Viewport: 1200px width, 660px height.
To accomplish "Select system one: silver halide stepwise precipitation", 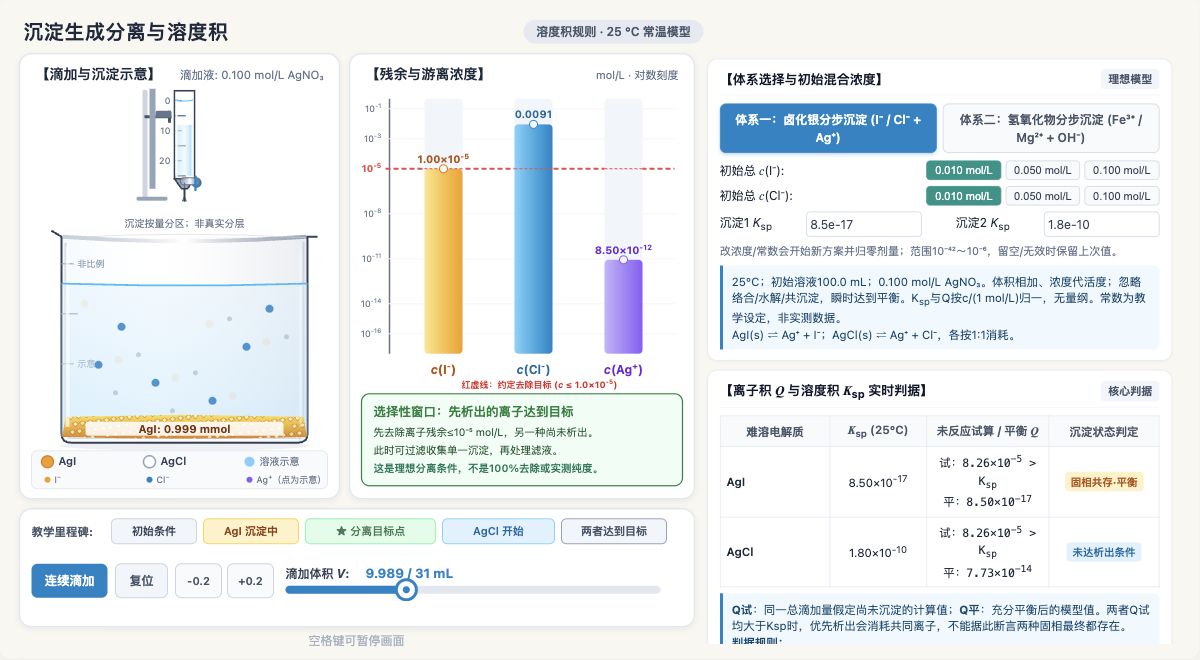I will pyautogui.click(x=828, y=128).
